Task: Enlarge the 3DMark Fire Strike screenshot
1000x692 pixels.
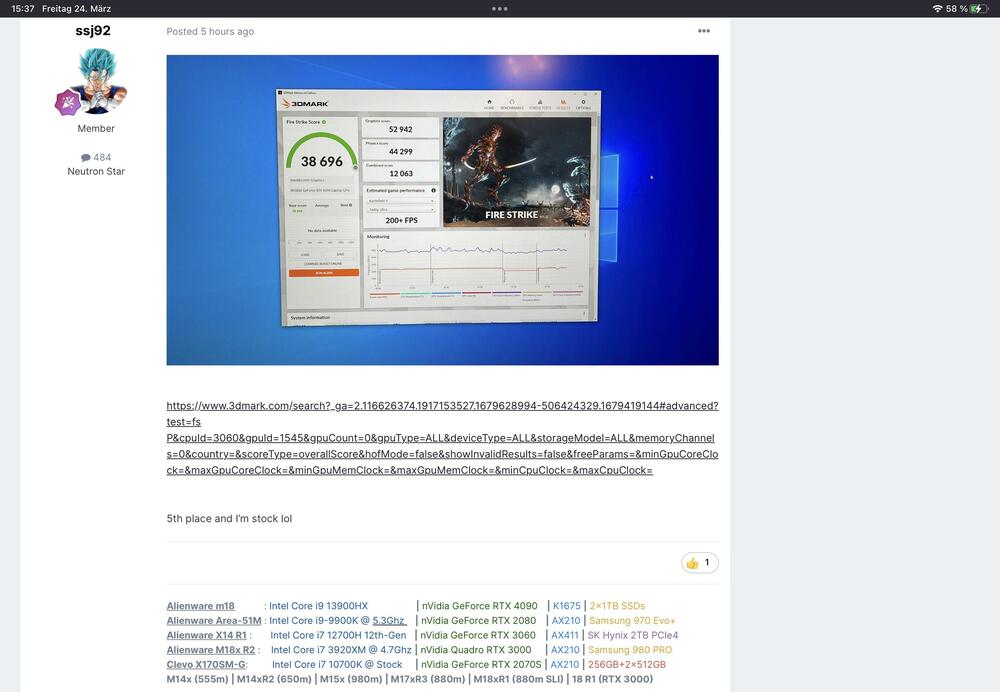Action: click(x=442, y=210)
